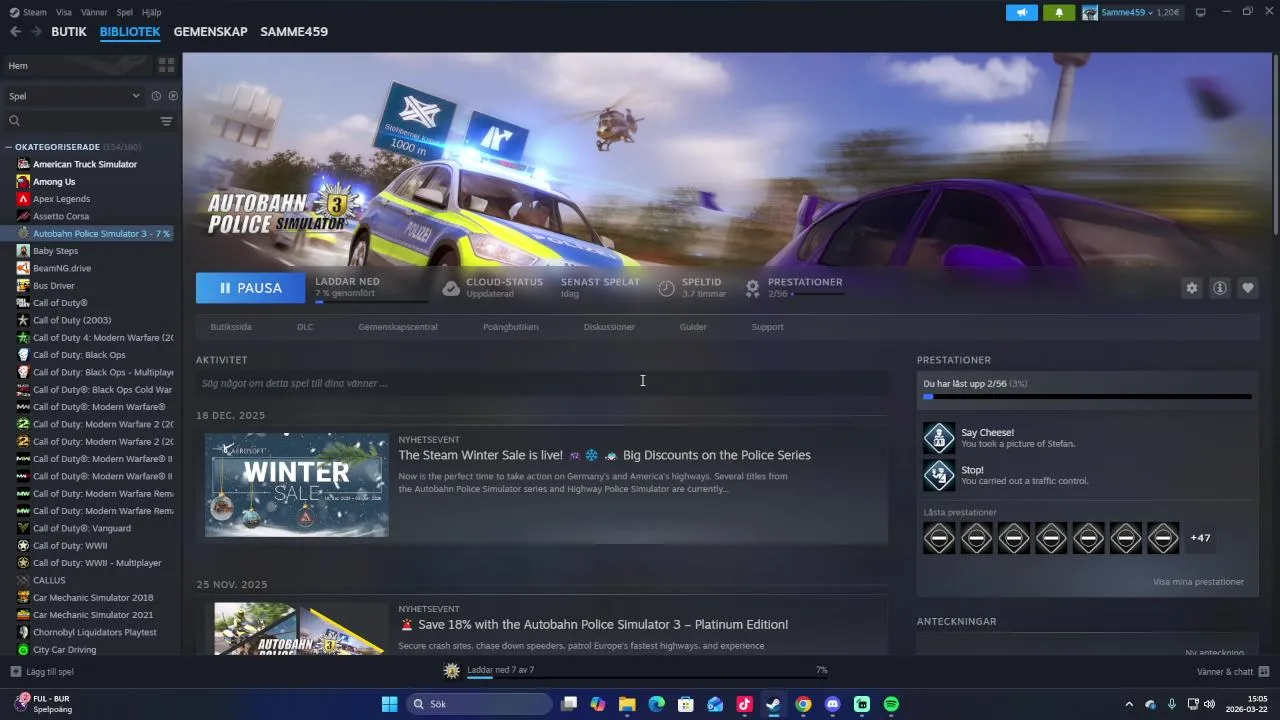Open the Support link
This screenshot has height=720, width=1280.
(x=767, y=327)
